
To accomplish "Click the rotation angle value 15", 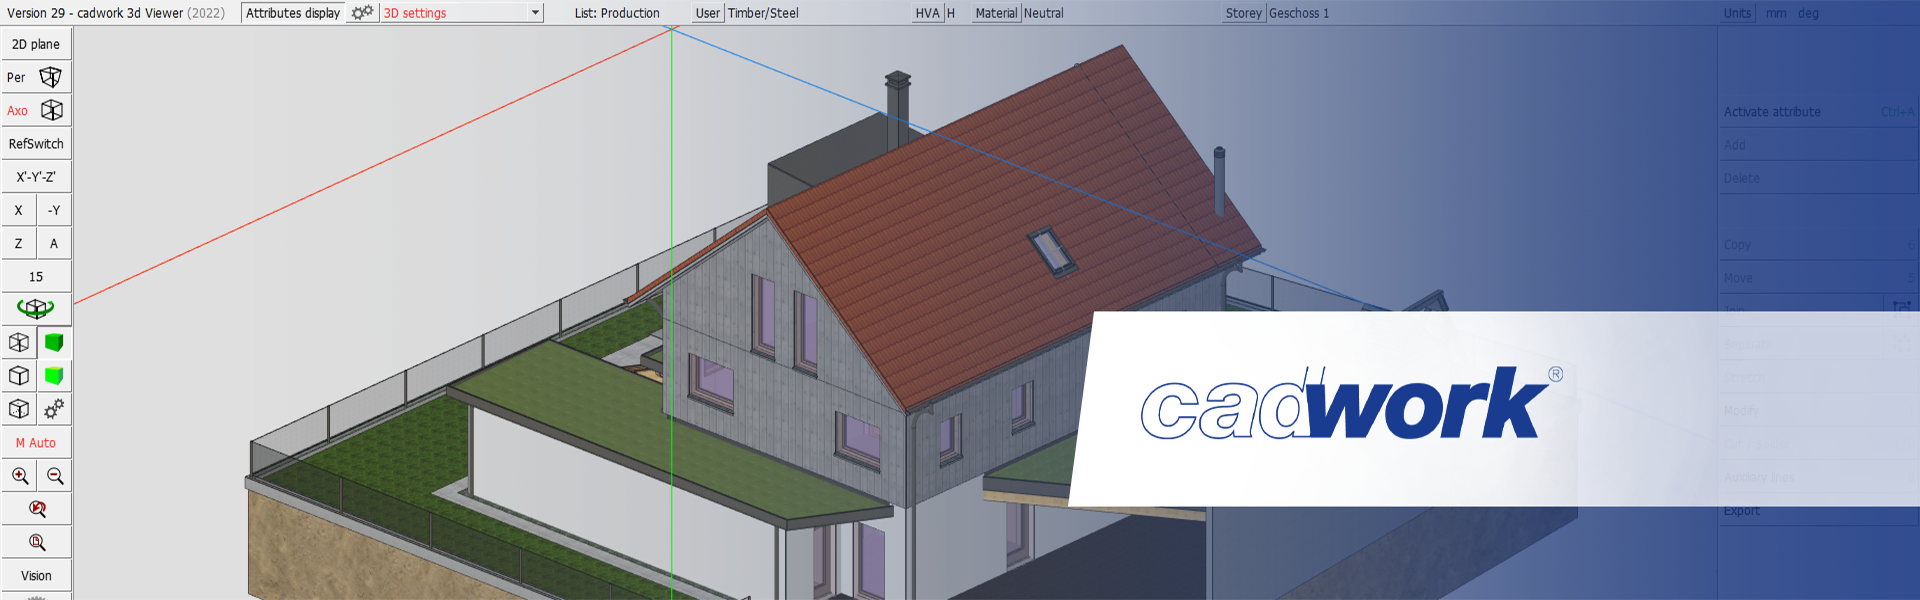I will (x=36, y=277).
